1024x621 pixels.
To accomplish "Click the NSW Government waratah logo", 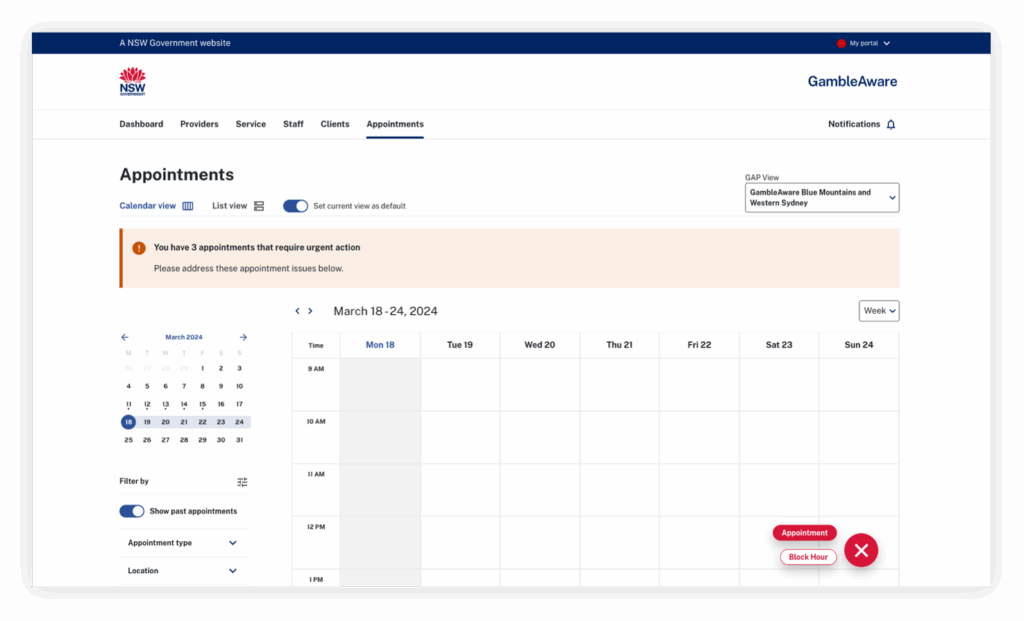I will coord(132,81).
